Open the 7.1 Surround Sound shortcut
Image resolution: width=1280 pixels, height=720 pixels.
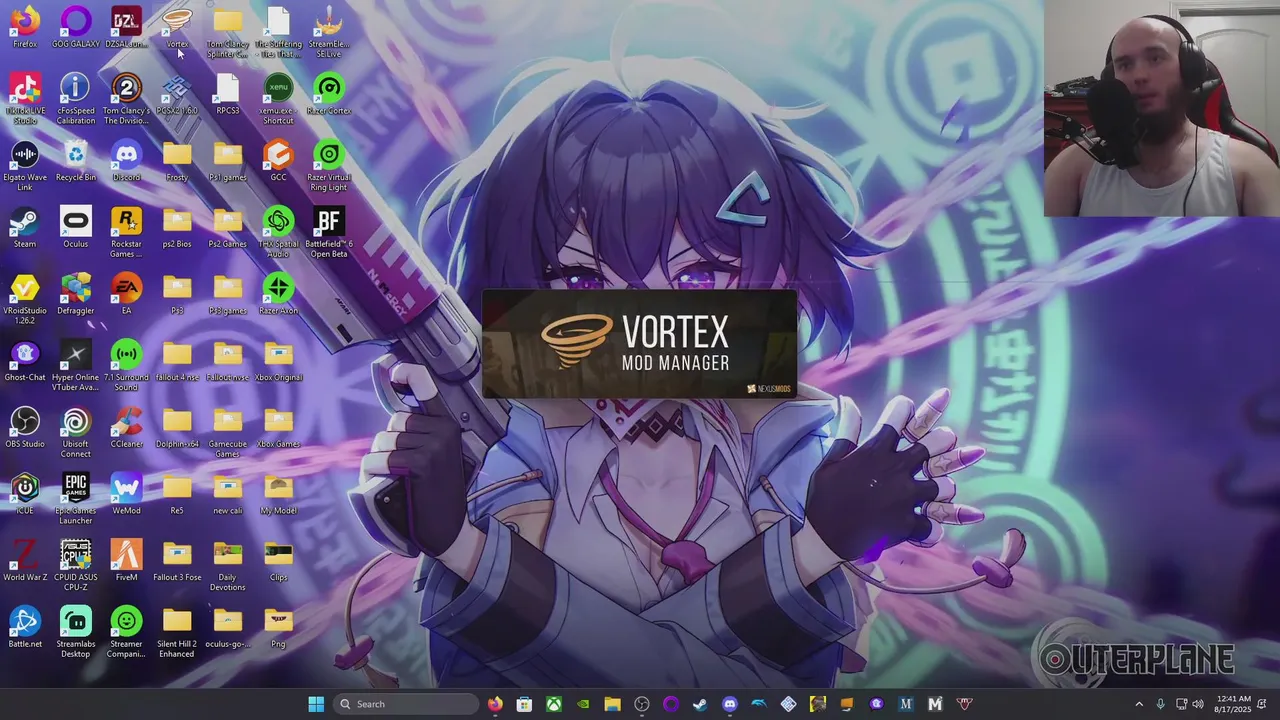[x=126, y=366]
